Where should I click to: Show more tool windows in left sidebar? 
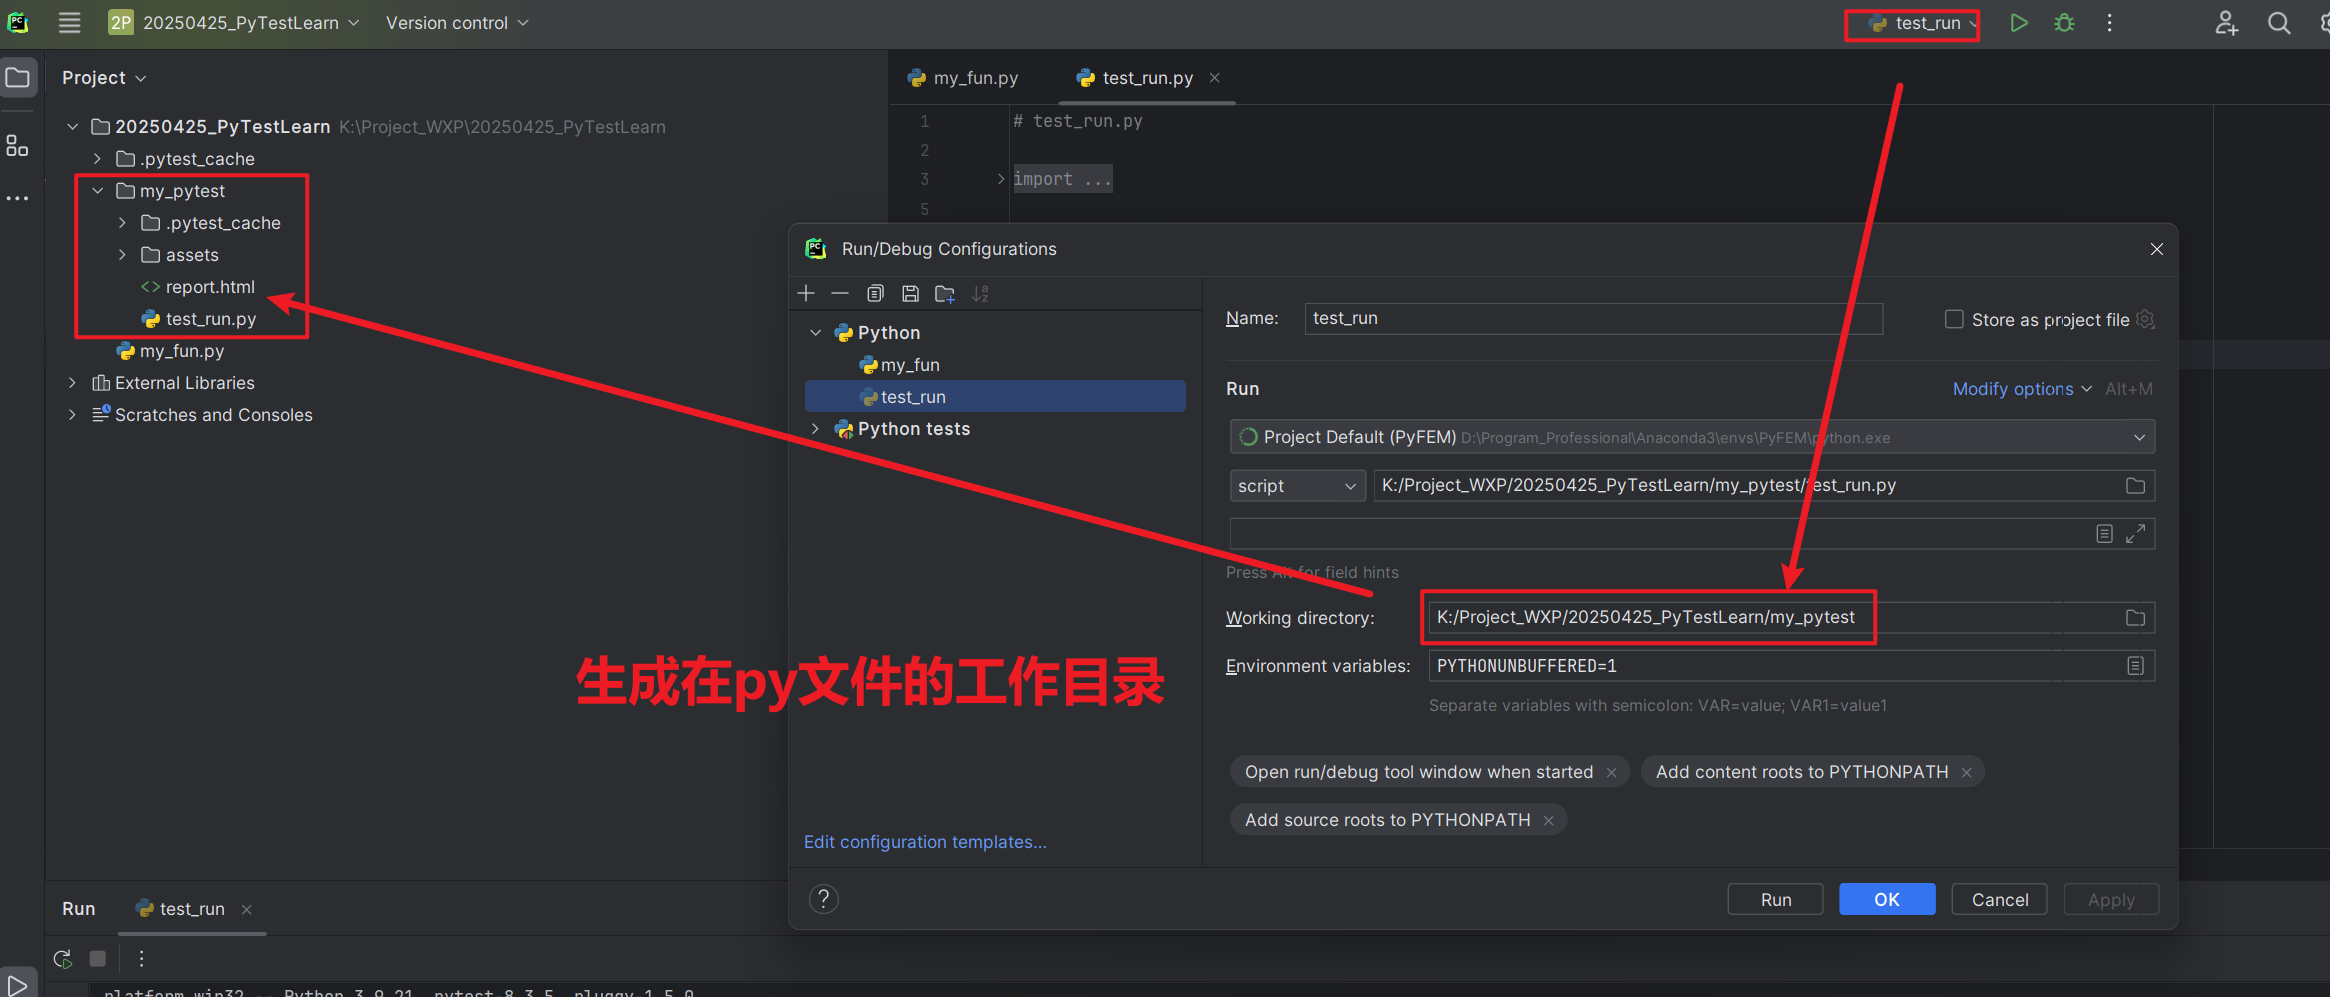[x=17, y=198]
